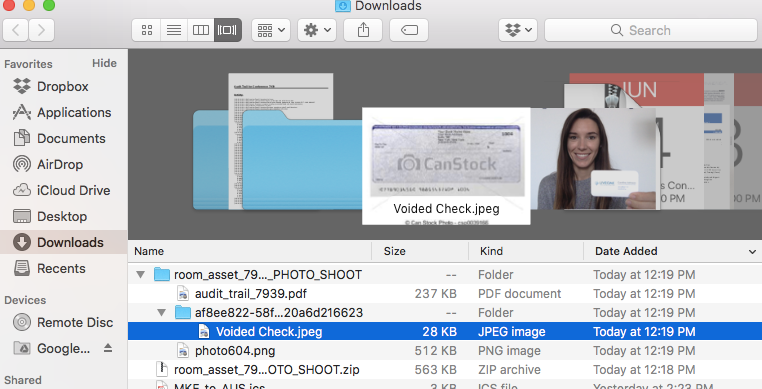This screenshot has height=389, width=762.
Task: Select the room_asset PHOTO_SHOOT folder row
Action: pyautogui.click(x=445, y=275)
